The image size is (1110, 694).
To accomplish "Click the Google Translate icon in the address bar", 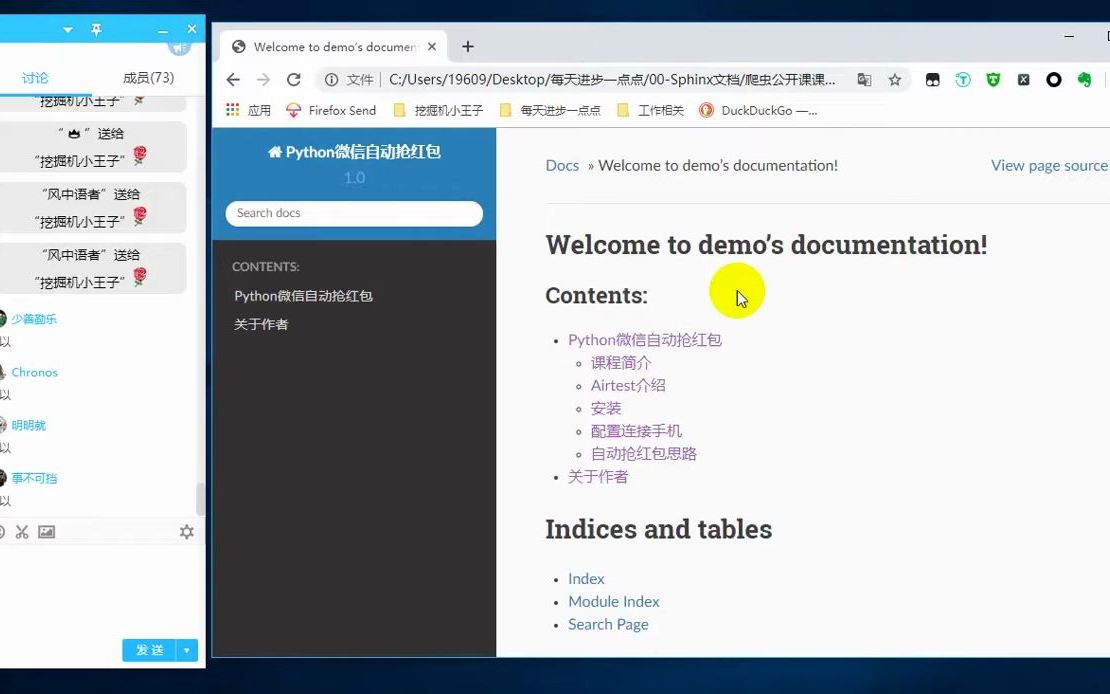I will click(864, 78).
